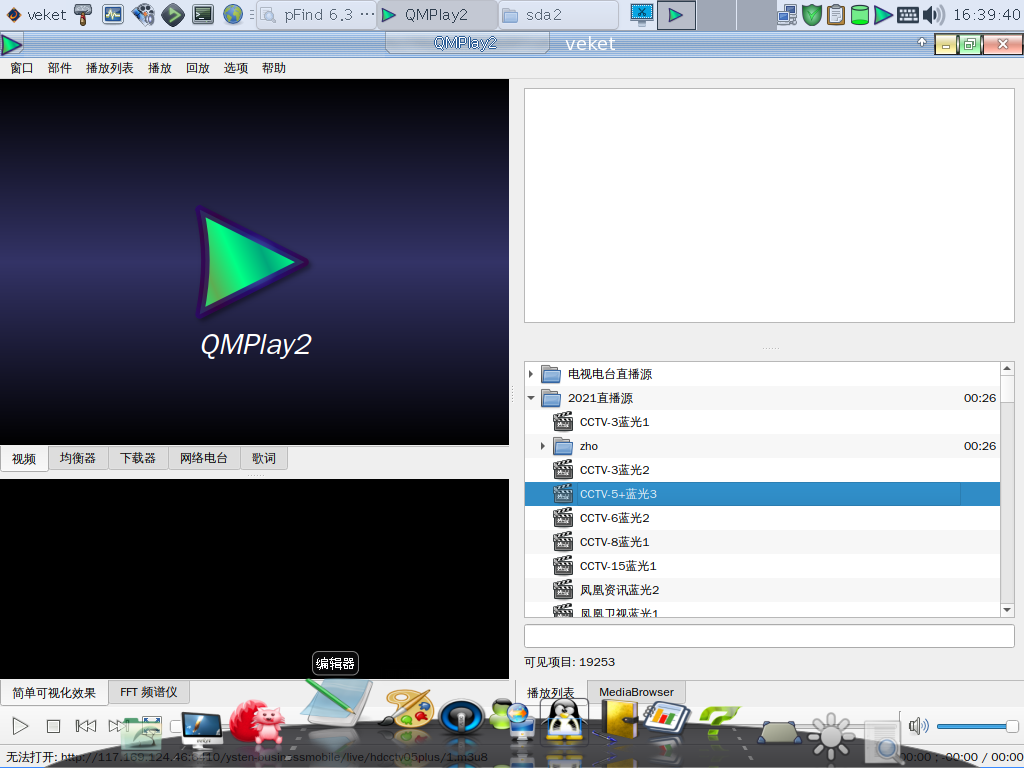Switch to sda2 taskbar window
Image resolution: width=1024 pixels, height=768 pixels.
point(559,14)
